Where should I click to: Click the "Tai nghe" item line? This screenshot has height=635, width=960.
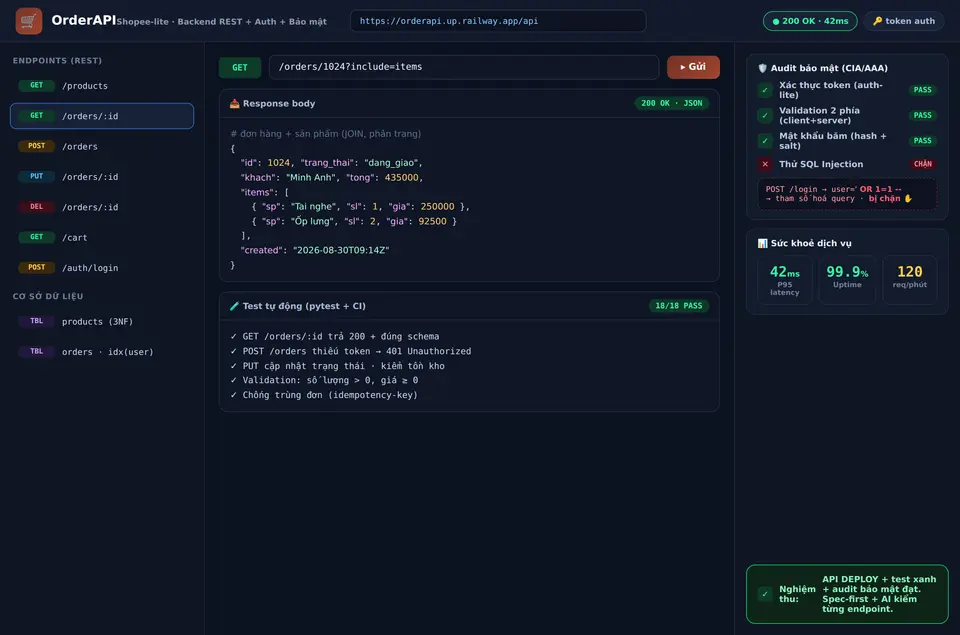(x=360, y=207)
